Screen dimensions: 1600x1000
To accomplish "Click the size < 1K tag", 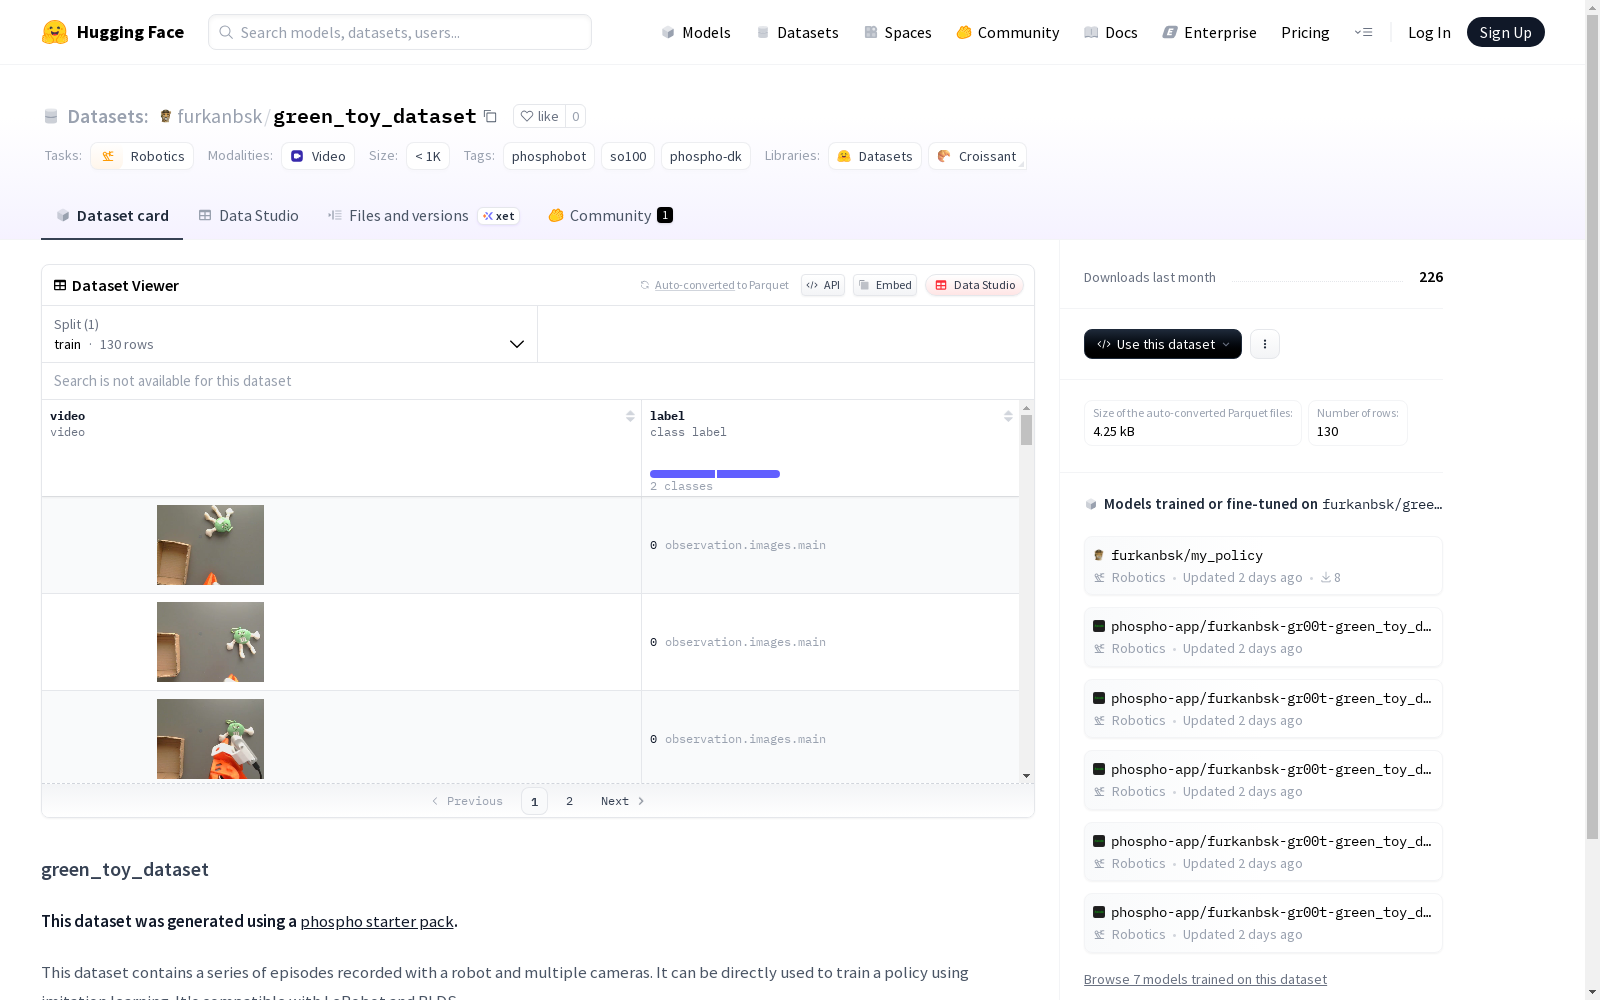I will pos(428,156).
